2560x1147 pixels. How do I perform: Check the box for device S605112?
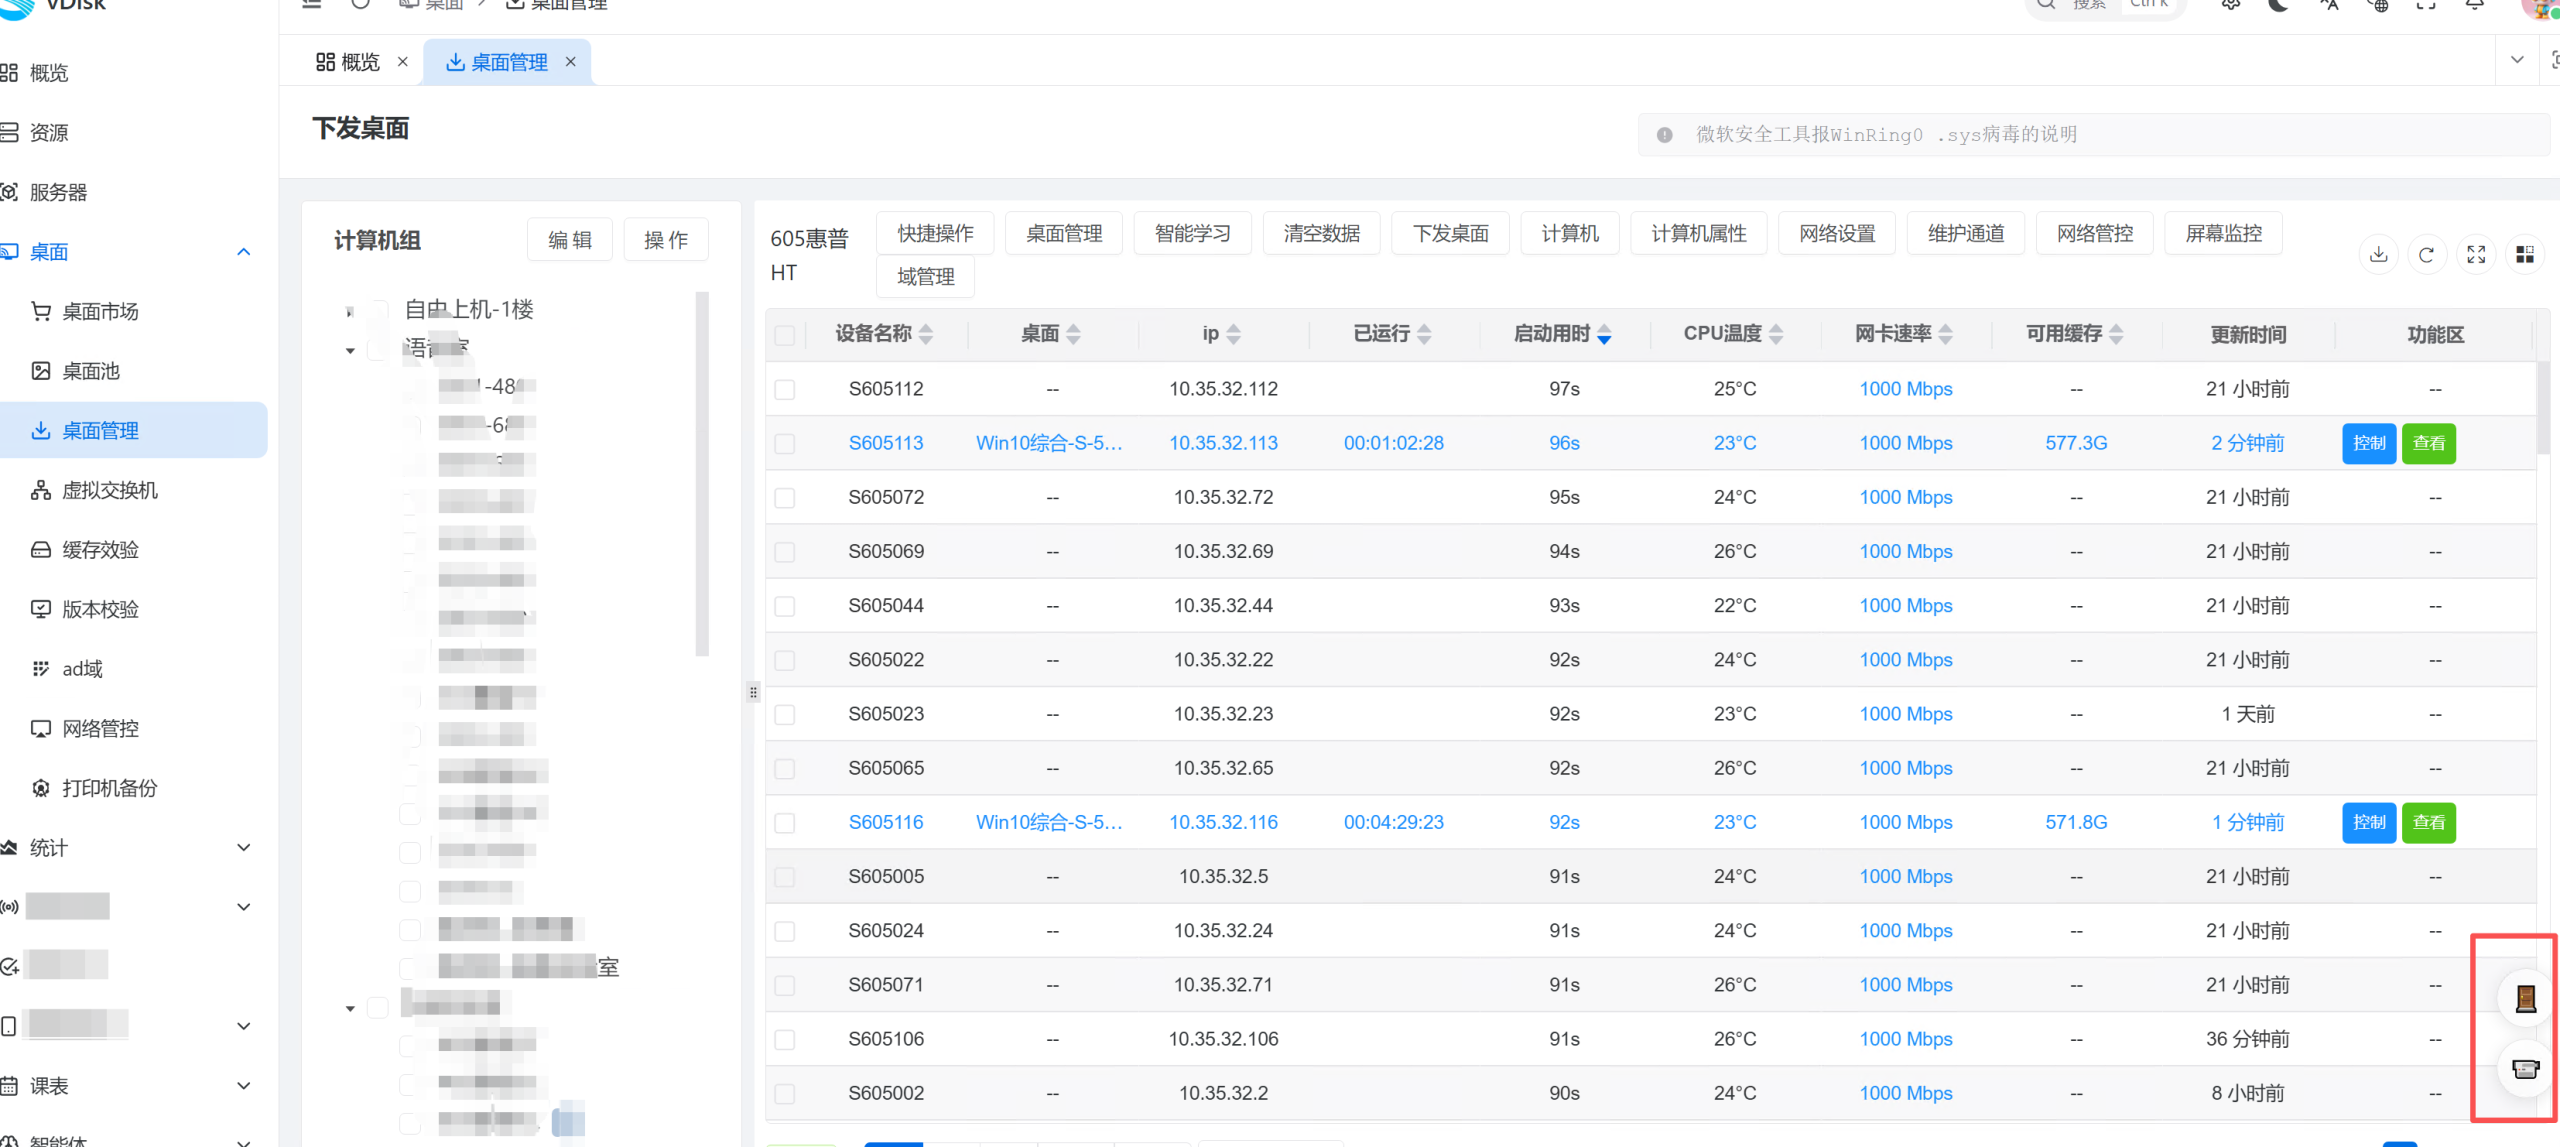[x=785, y=389]
